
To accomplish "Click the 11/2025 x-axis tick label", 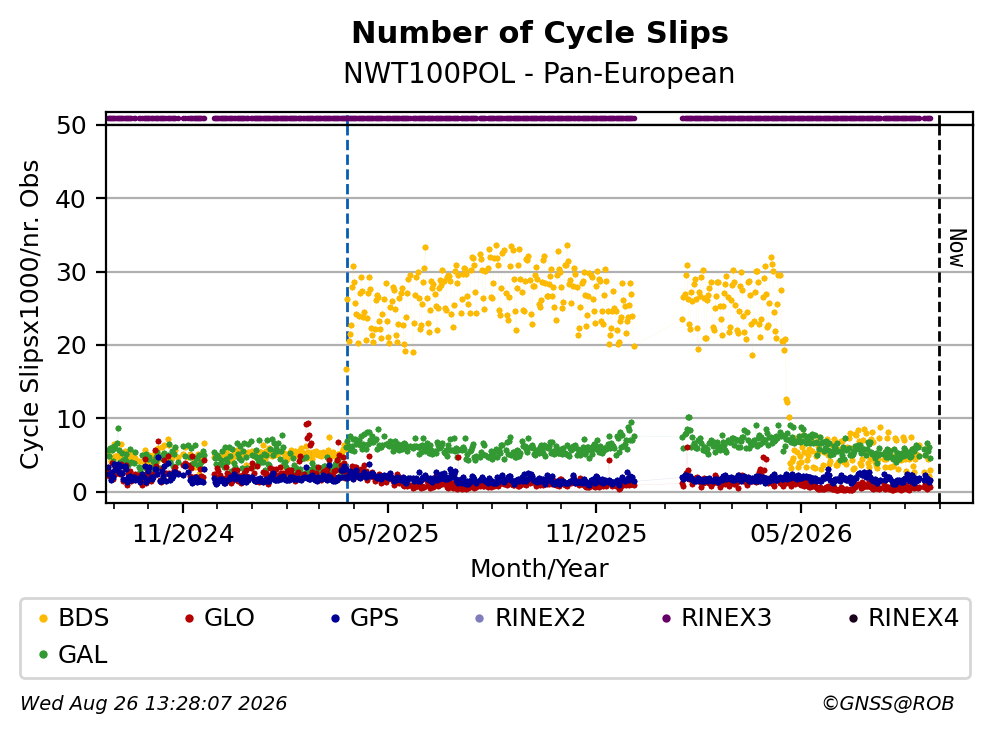I will coord(596,534).
